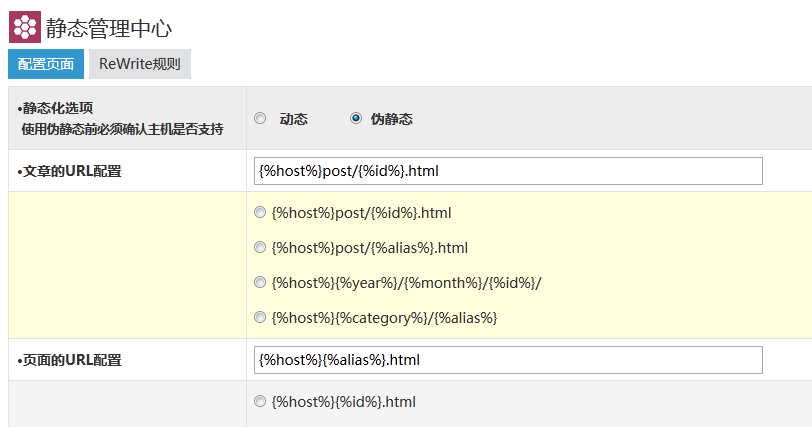Click the 静态化选项 row label
812x427 pixels.
61,108
